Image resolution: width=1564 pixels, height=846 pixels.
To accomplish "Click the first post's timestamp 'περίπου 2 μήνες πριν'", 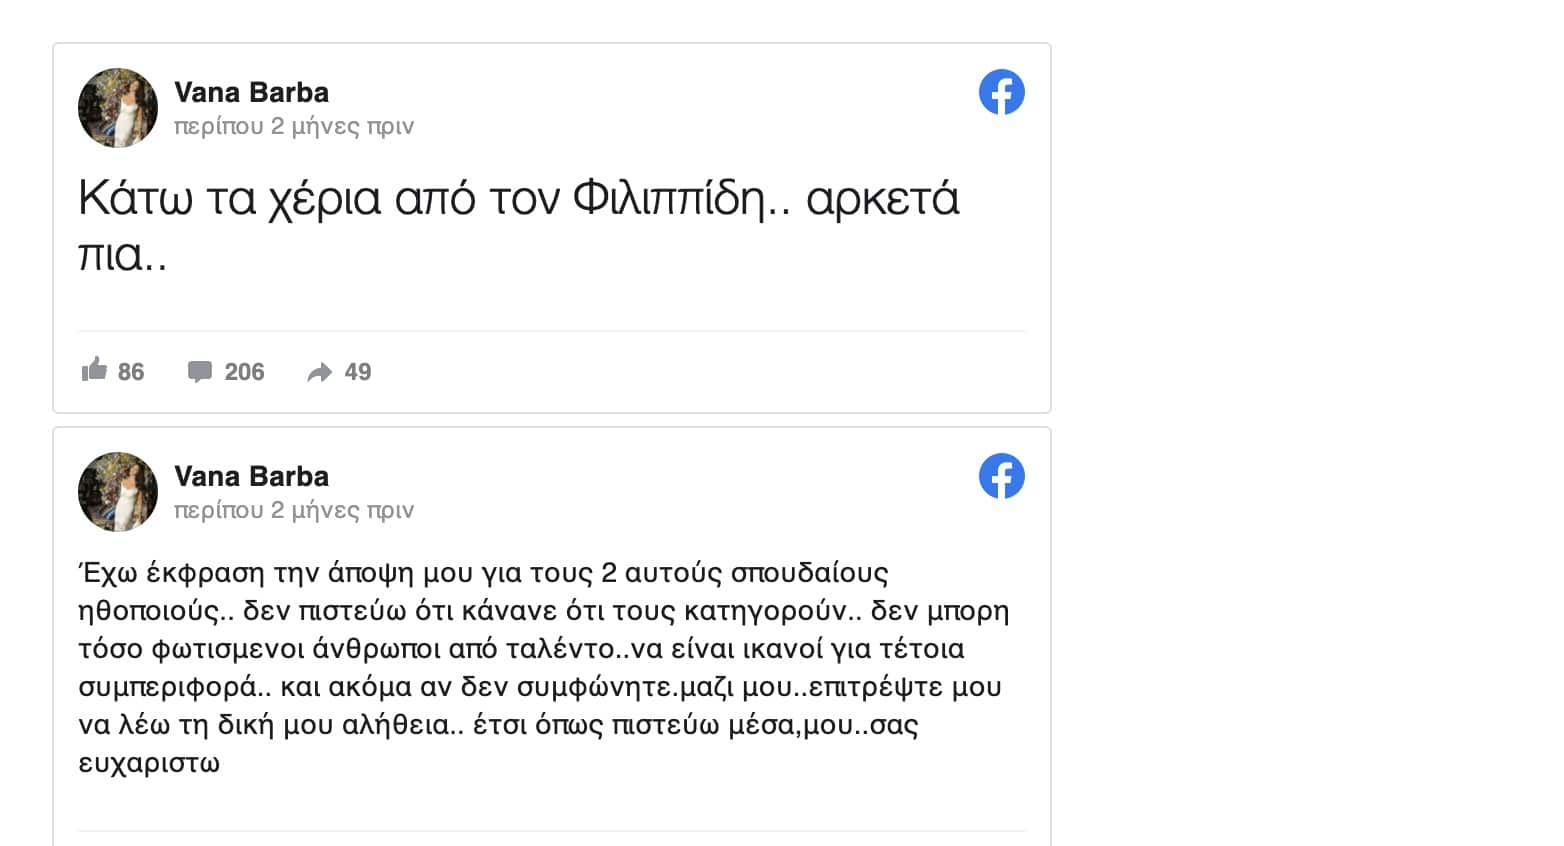I will pyautogui.click(x=294, y=126).
